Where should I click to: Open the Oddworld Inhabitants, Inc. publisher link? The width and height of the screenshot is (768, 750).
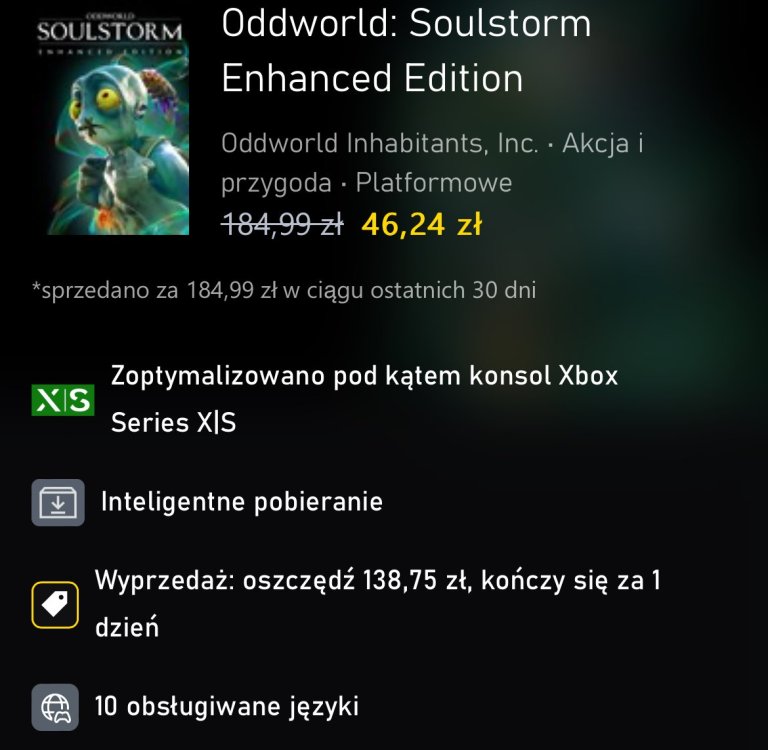(380, 143)
